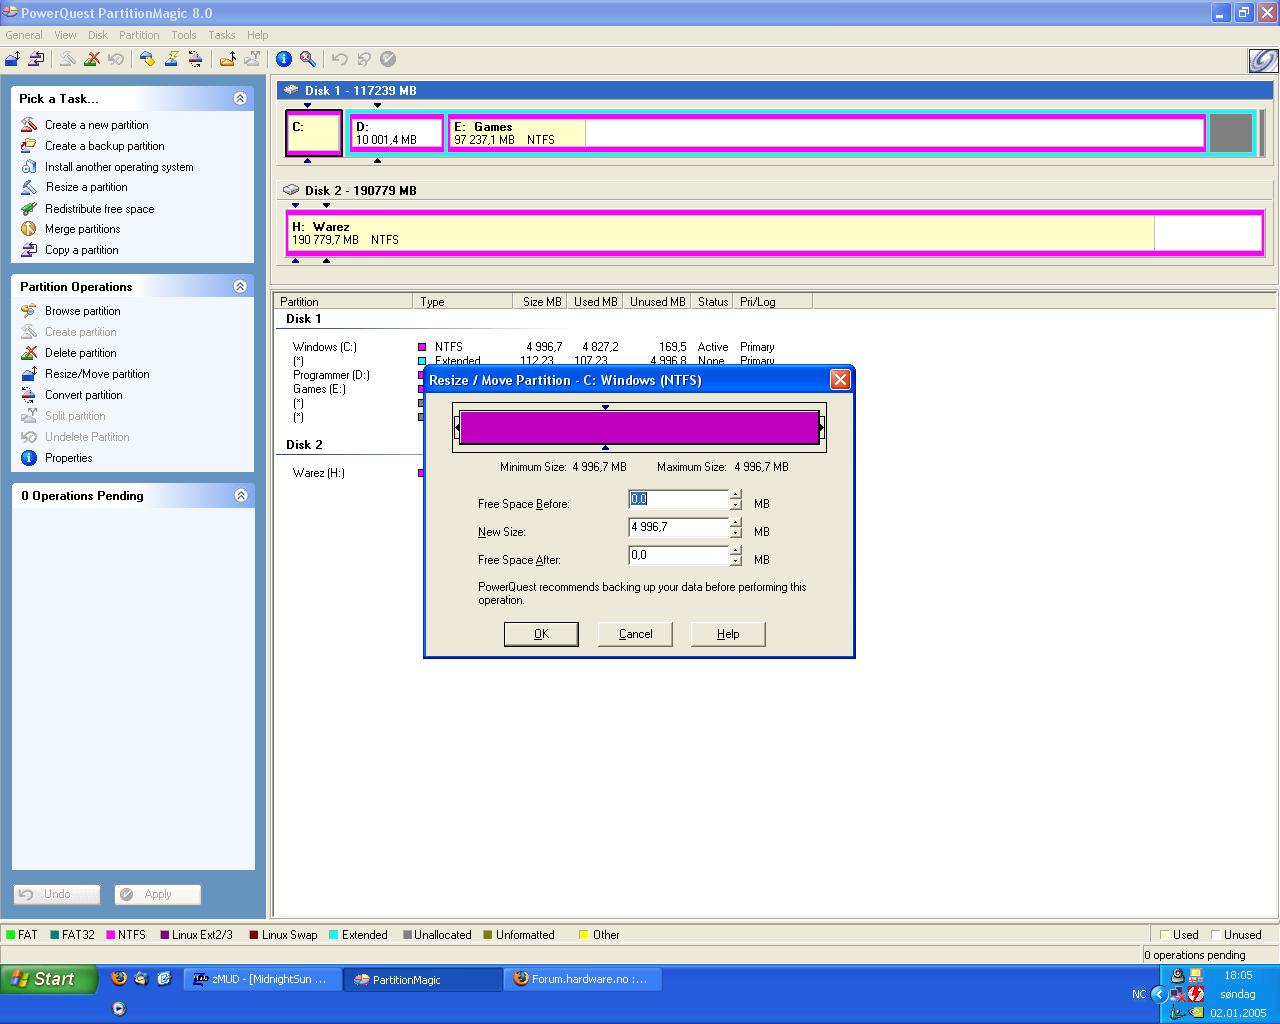Click the NTFS color swatch in legend
The height and width of the screenshot is (1024, 1280).
110,935
